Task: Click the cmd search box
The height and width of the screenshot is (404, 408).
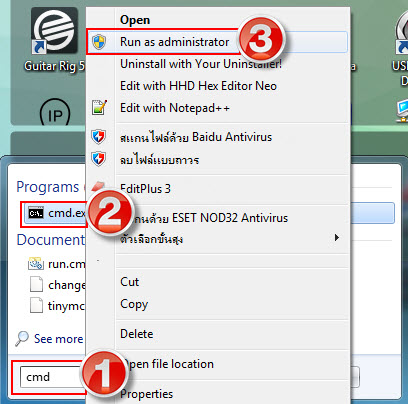Action: (52, 377)
